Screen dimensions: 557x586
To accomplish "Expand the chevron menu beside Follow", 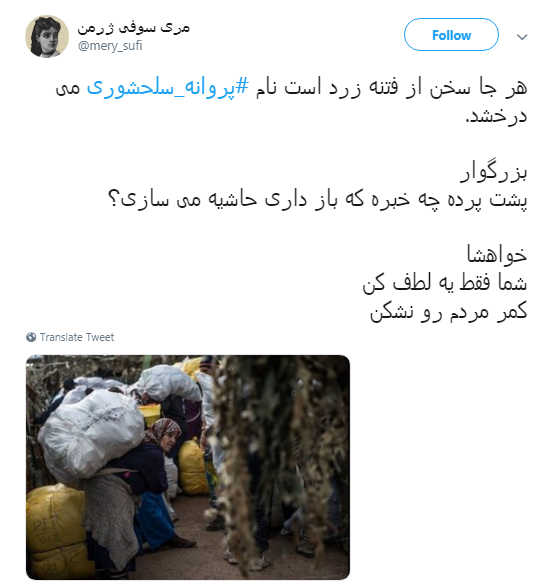I will (522, 37).
